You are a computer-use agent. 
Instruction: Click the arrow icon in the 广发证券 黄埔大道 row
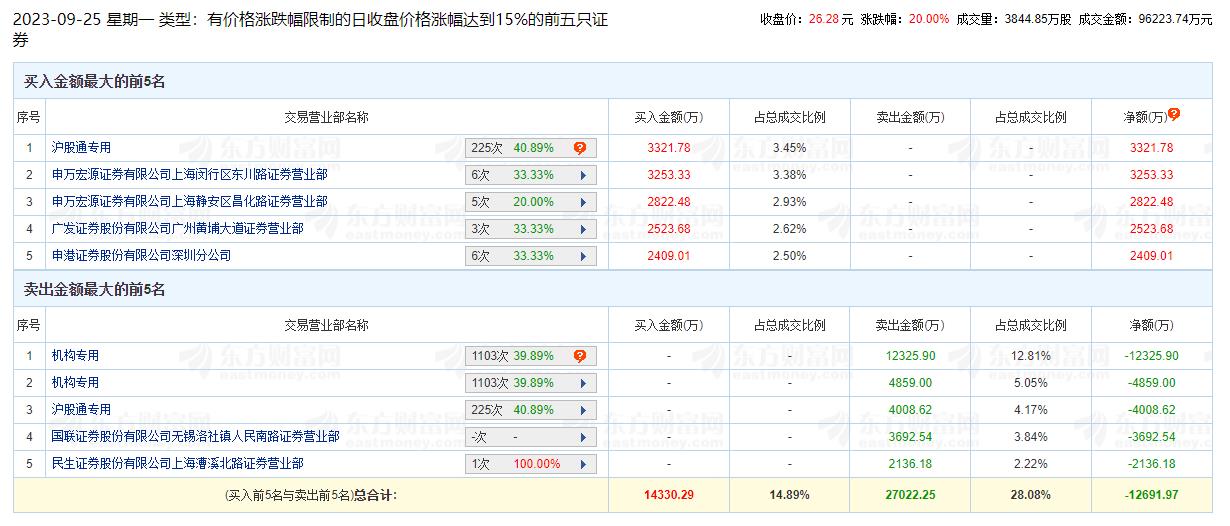coord(583,229)
